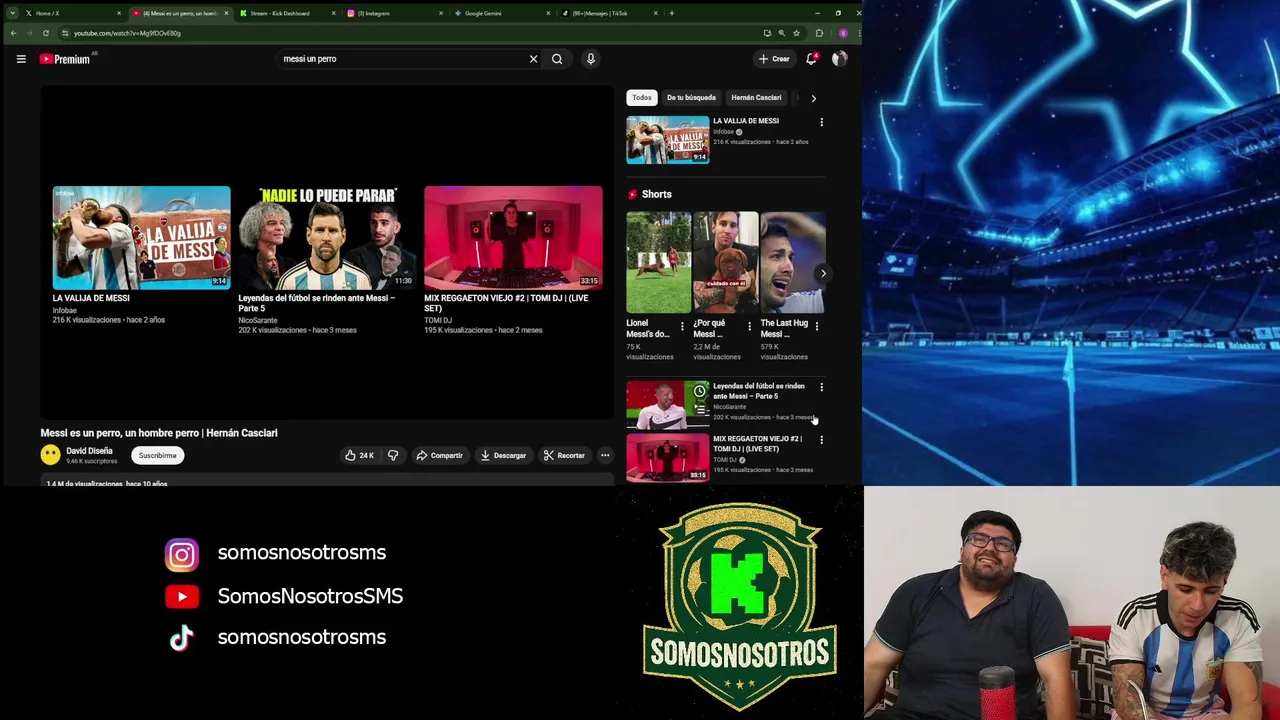The height and width of the screenshot is (720, 1280).
Task: Go to YouTube Premium home logo
Action: click(65, 59)
